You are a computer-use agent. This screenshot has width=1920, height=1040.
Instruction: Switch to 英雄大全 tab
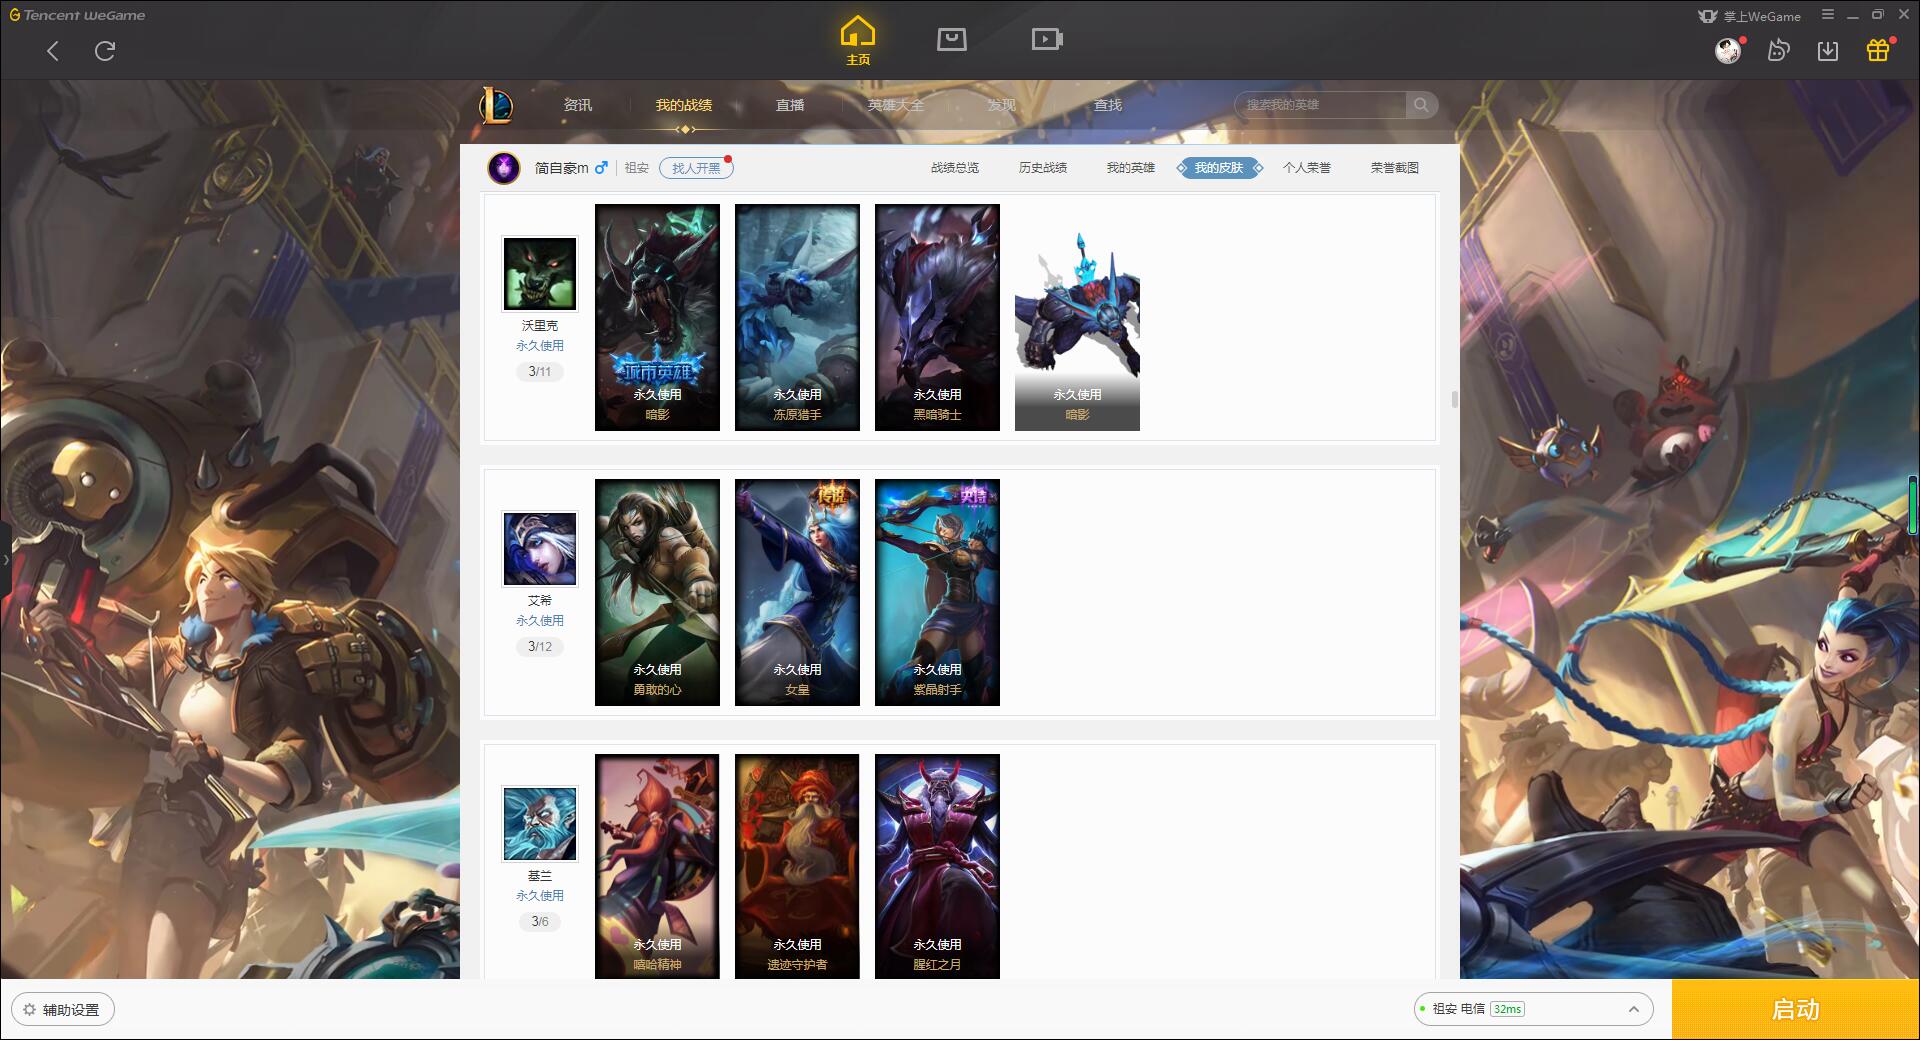point(896,105)
